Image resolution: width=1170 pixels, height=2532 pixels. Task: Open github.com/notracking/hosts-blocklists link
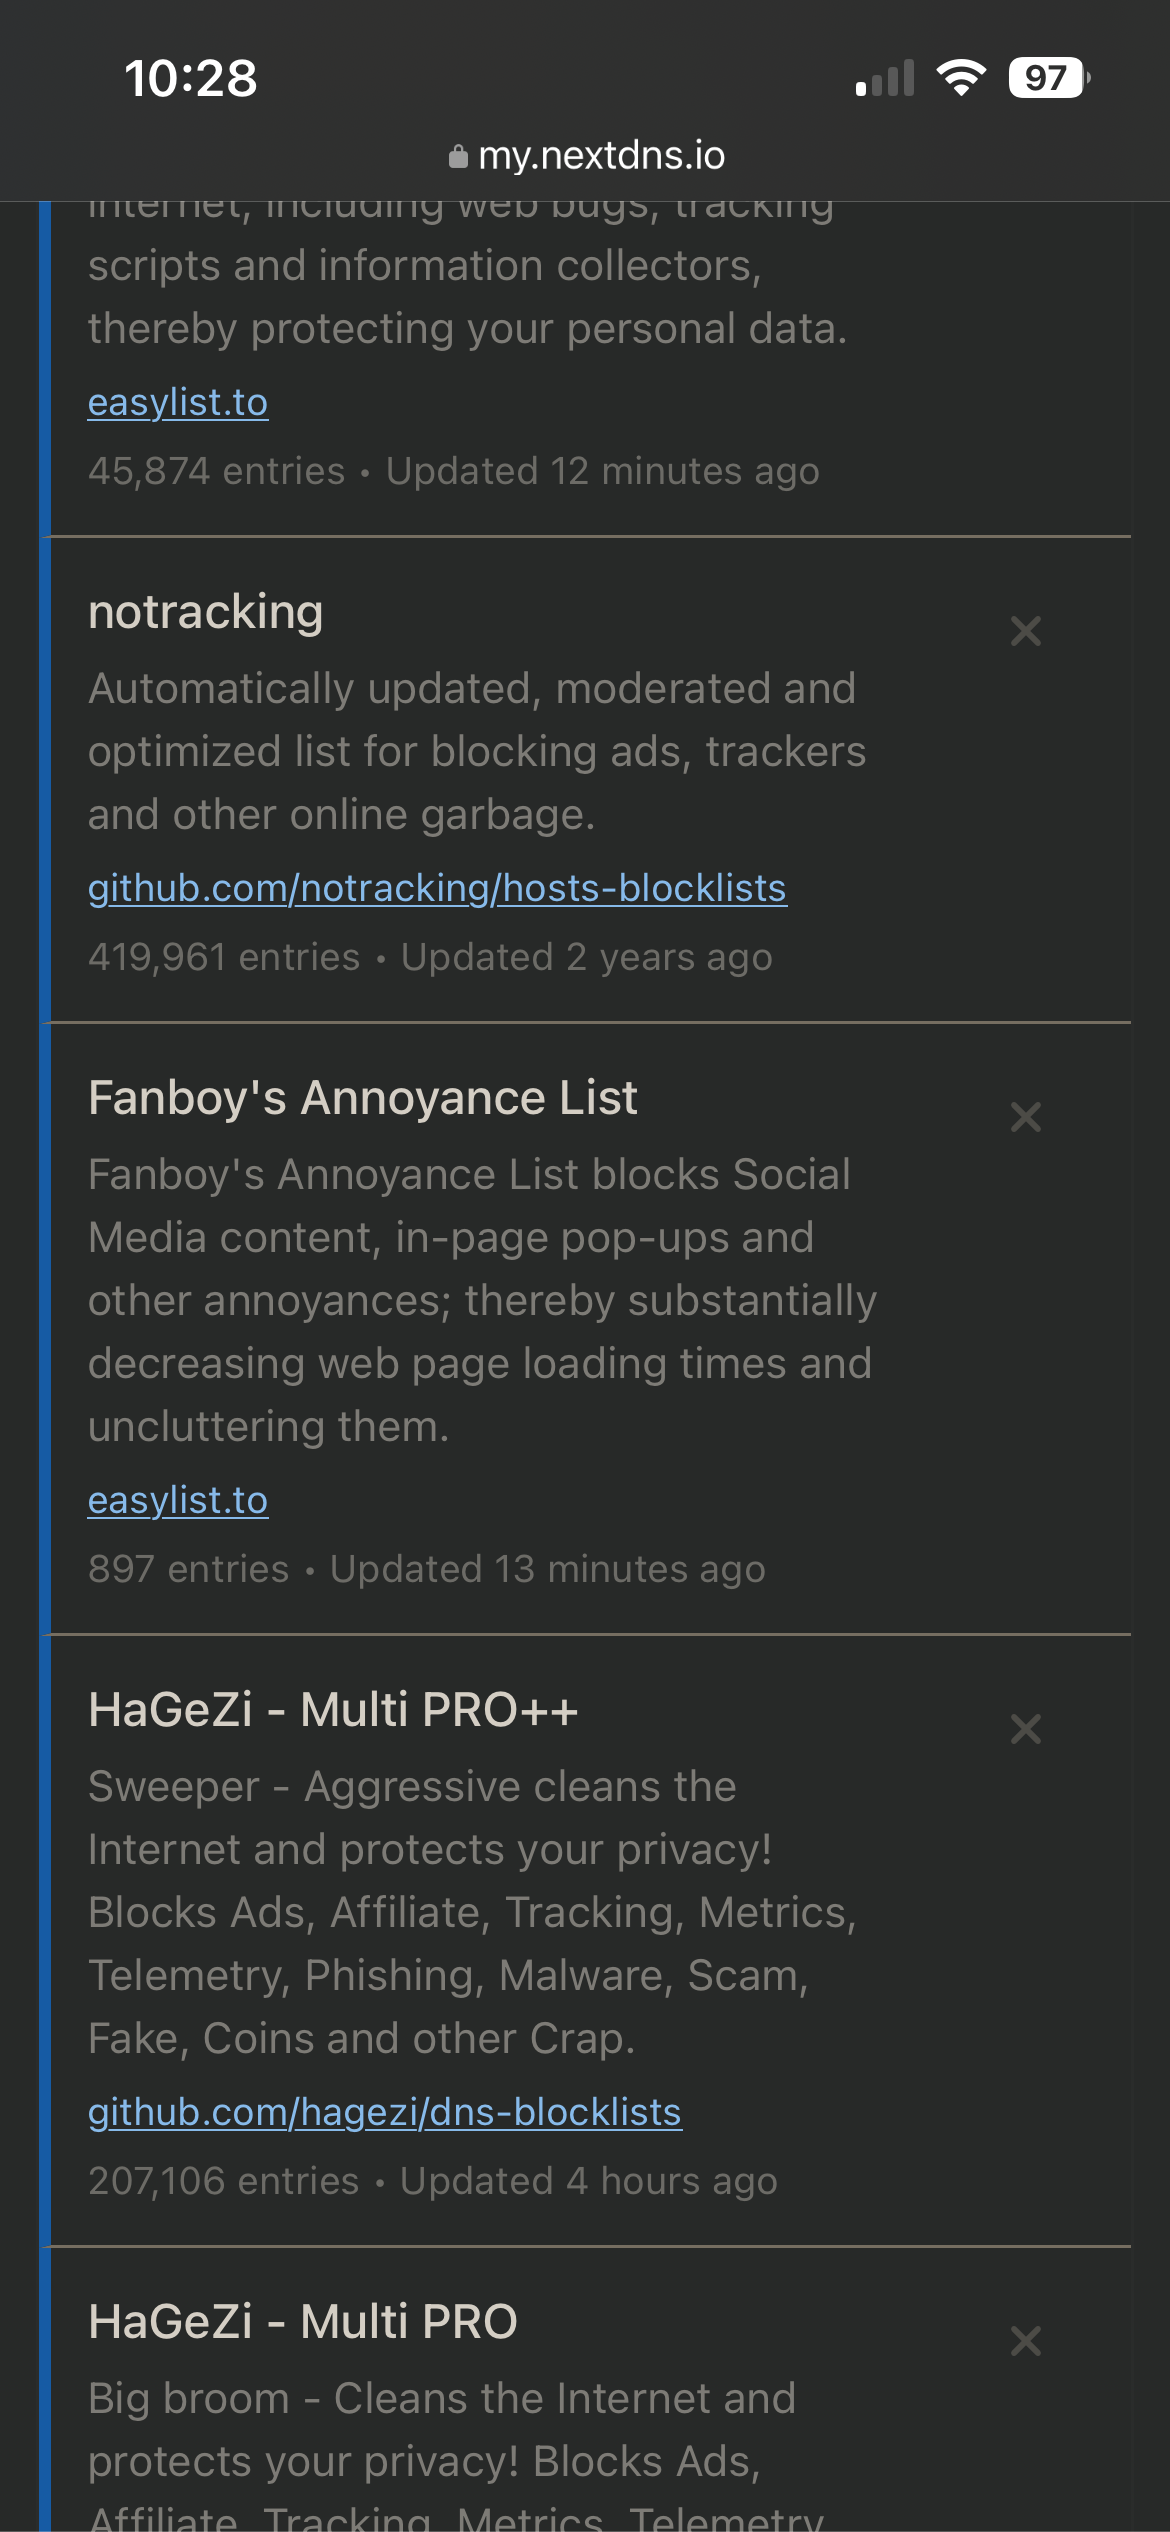(437, 888)
